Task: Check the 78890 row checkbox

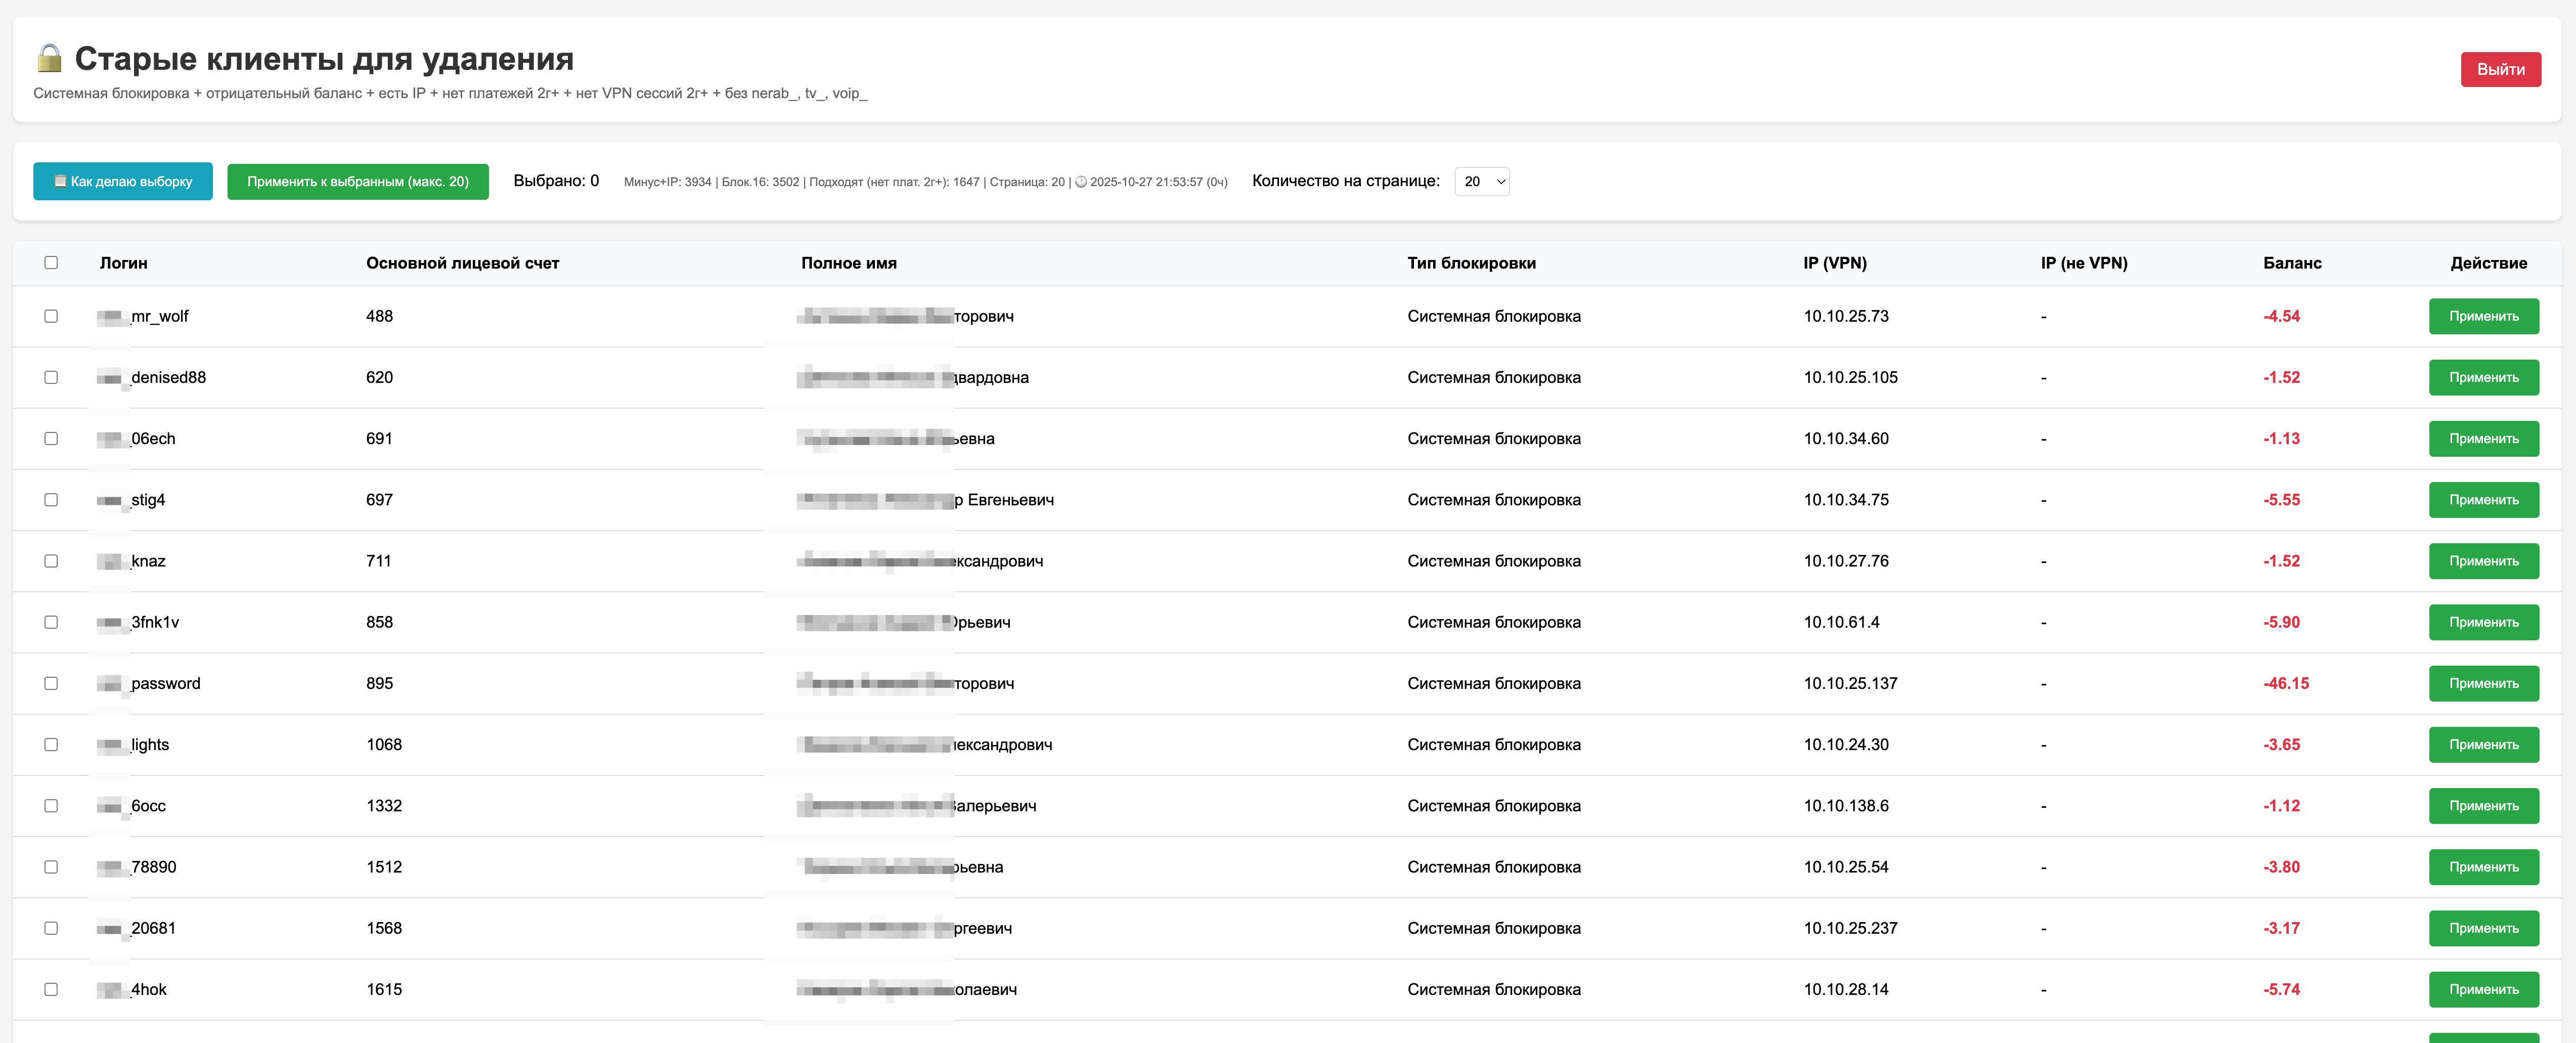Action: (x=51, y=867)
